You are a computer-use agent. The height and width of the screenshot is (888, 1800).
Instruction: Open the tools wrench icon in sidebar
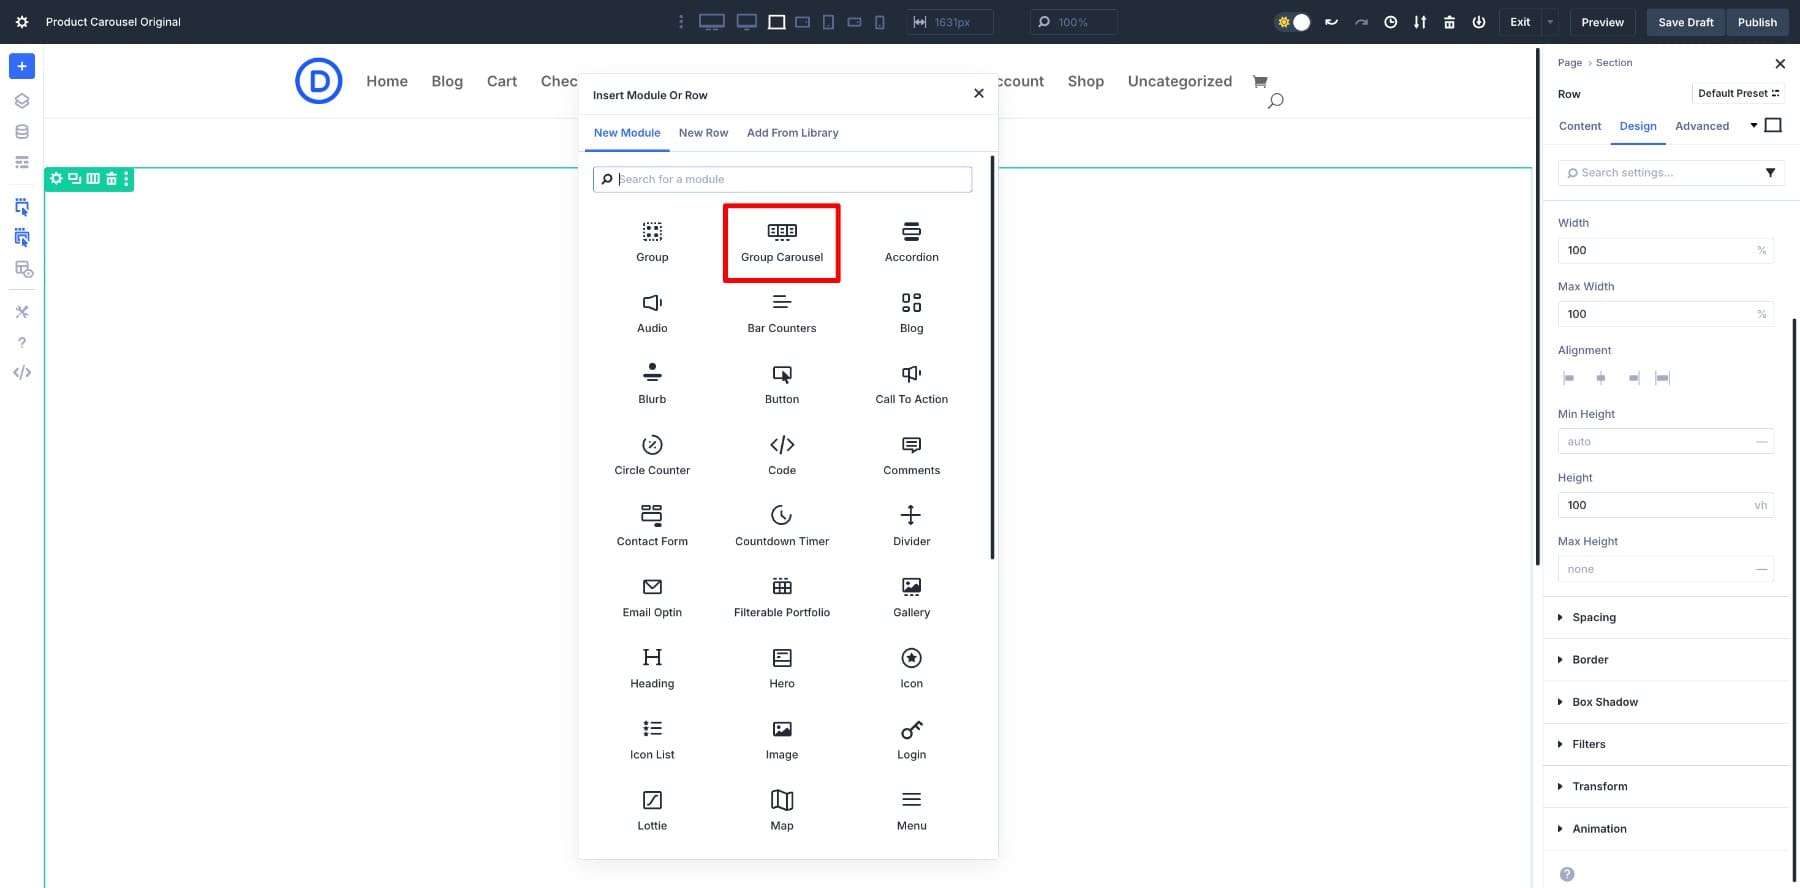click(22, 312)
